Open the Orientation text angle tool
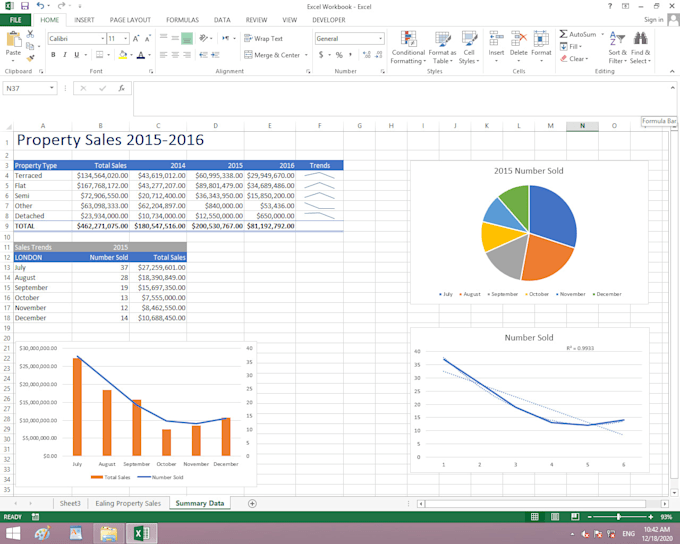This screenshot has height=544, width=680. pyautogui.click(x=203, y=38)
